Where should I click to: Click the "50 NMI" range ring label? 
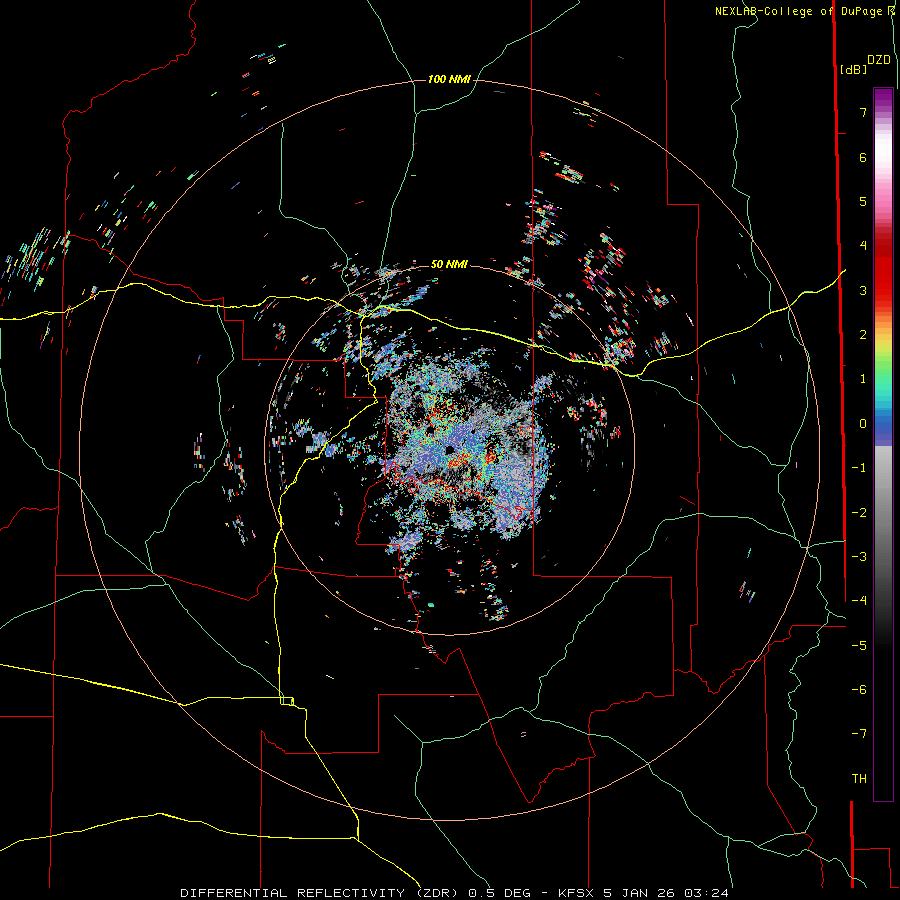[x=449, y=264]
